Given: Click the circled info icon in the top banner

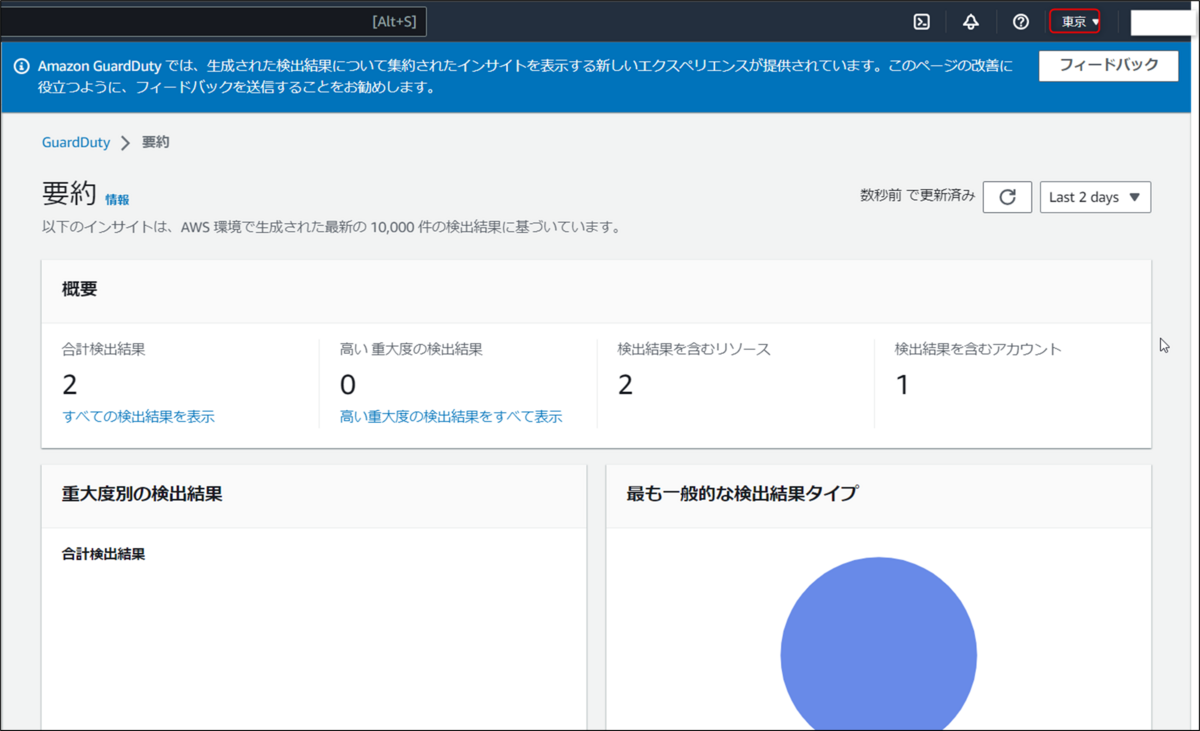Looking at the screenshot, I should (x=21, y=65).
